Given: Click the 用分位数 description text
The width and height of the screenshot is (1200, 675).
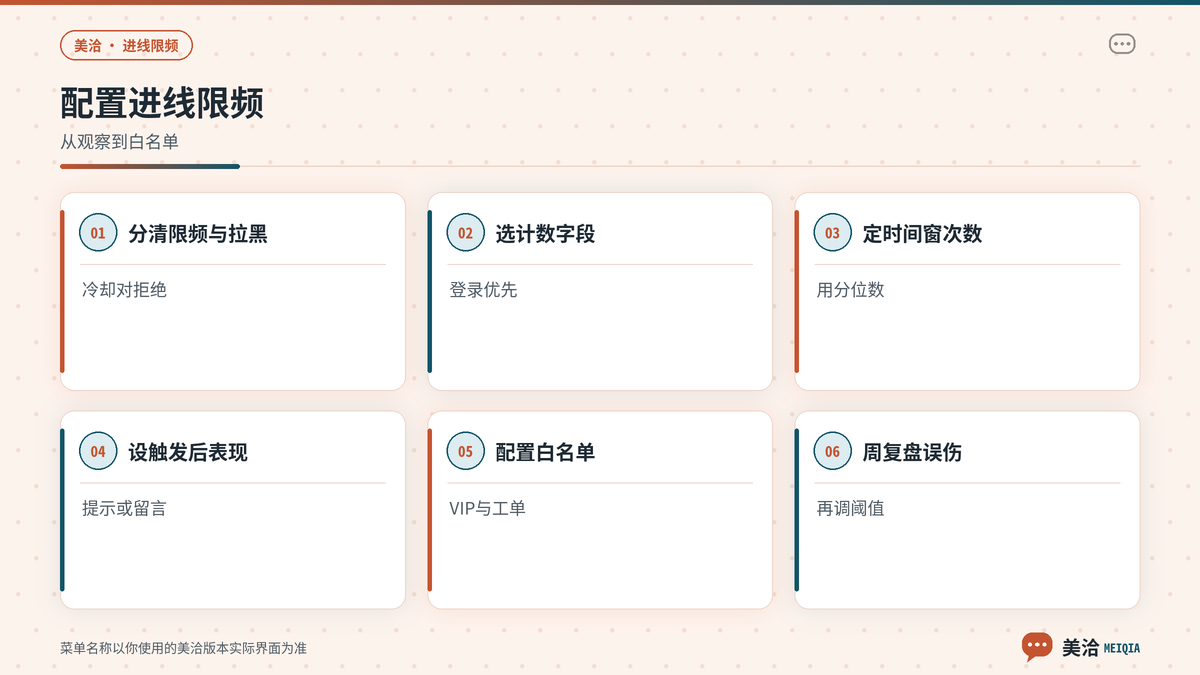Looking at the screenshot, I should pyautogui.click(x=851, y=290).
